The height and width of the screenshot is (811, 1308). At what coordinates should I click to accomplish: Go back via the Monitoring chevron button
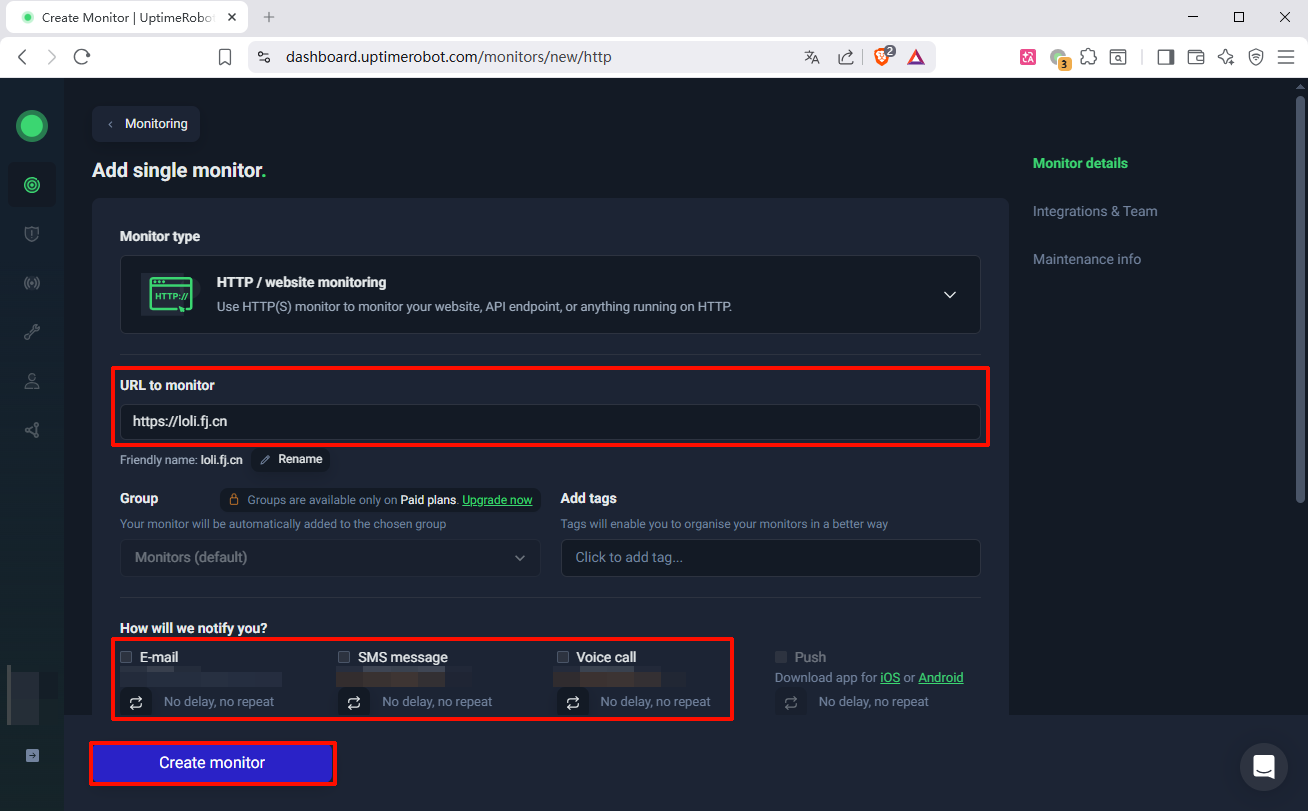146,124
